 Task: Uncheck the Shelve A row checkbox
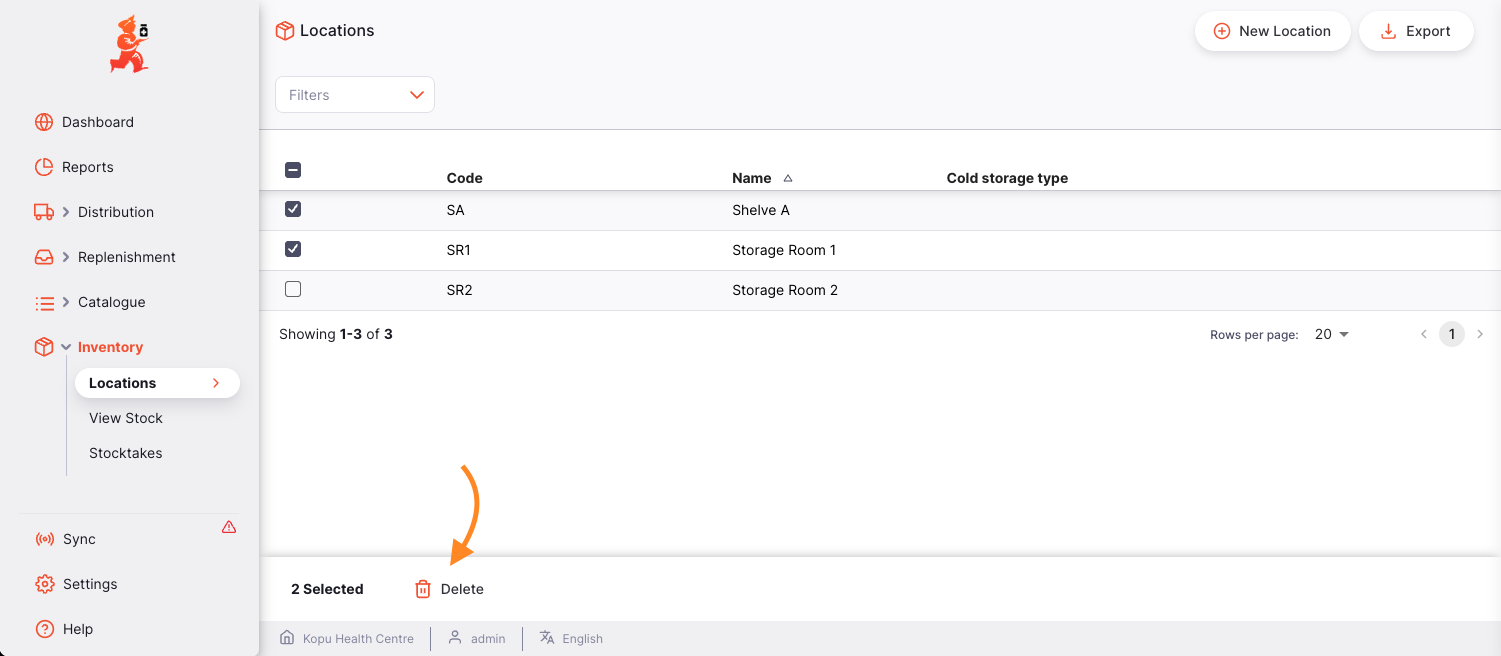(x=293, y=209)
